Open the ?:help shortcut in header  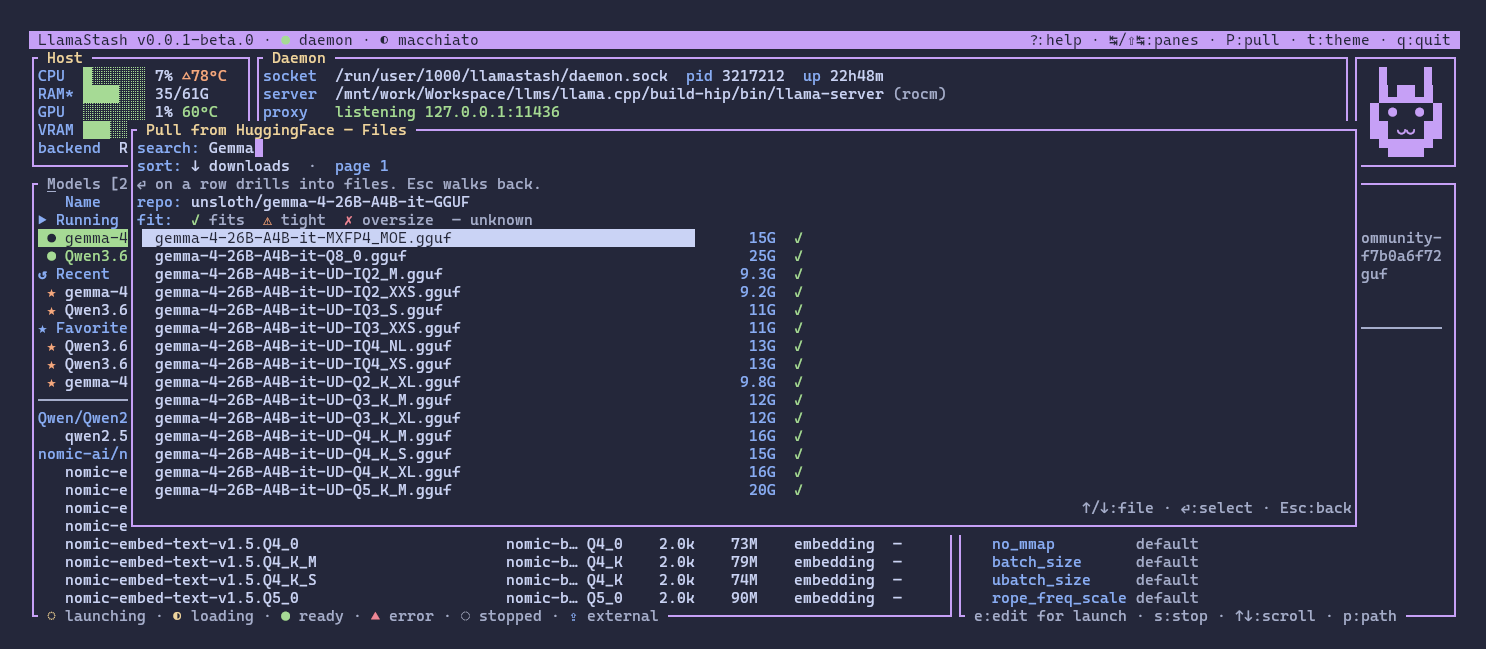[x=1056, y=41]
